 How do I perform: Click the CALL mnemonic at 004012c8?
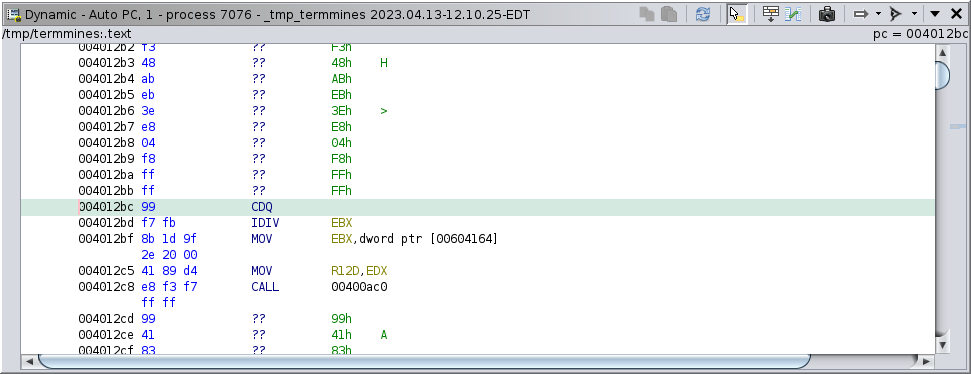click(x=265, y=287)
